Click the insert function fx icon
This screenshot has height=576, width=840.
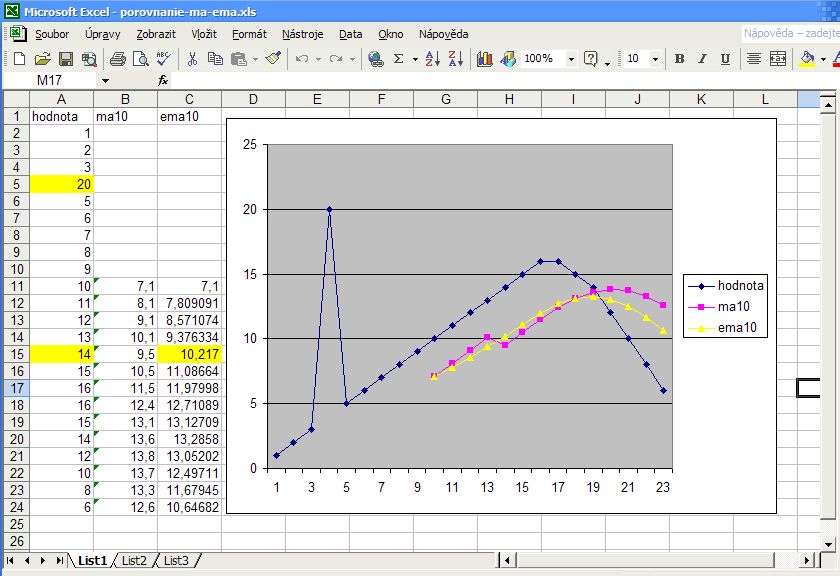[163, 80]
